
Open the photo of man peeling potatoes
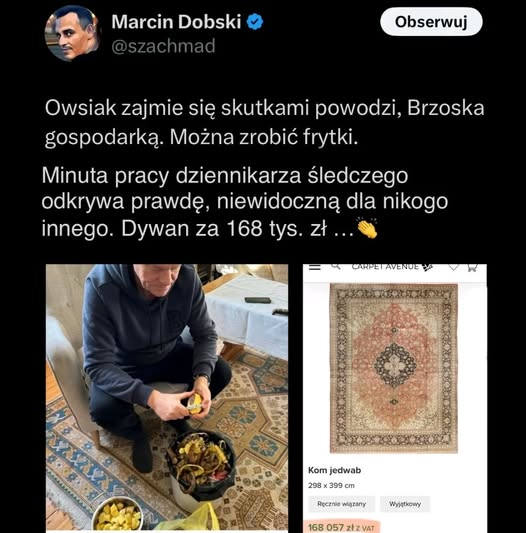[167, 398]
